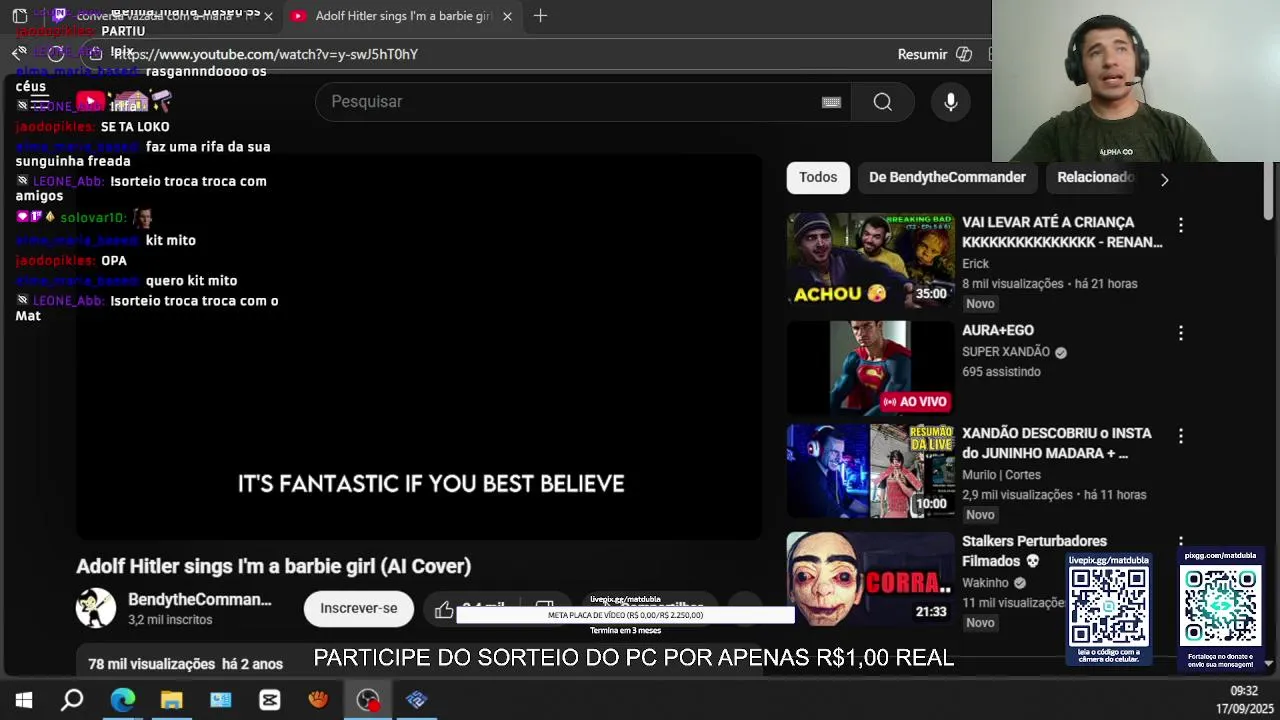Select the Todos filter chip
1280x720 pixels.
818,177
